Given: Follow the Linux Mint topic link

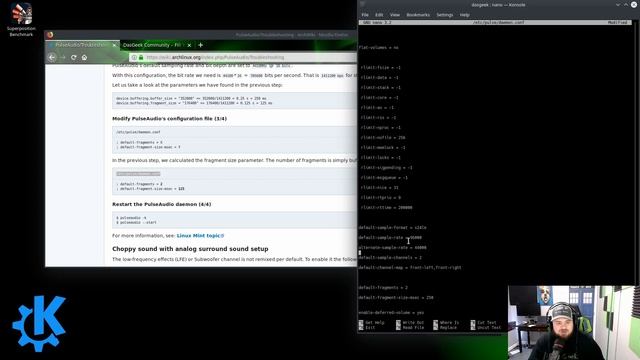Looking at the screenshot, I should coord(200,236).
